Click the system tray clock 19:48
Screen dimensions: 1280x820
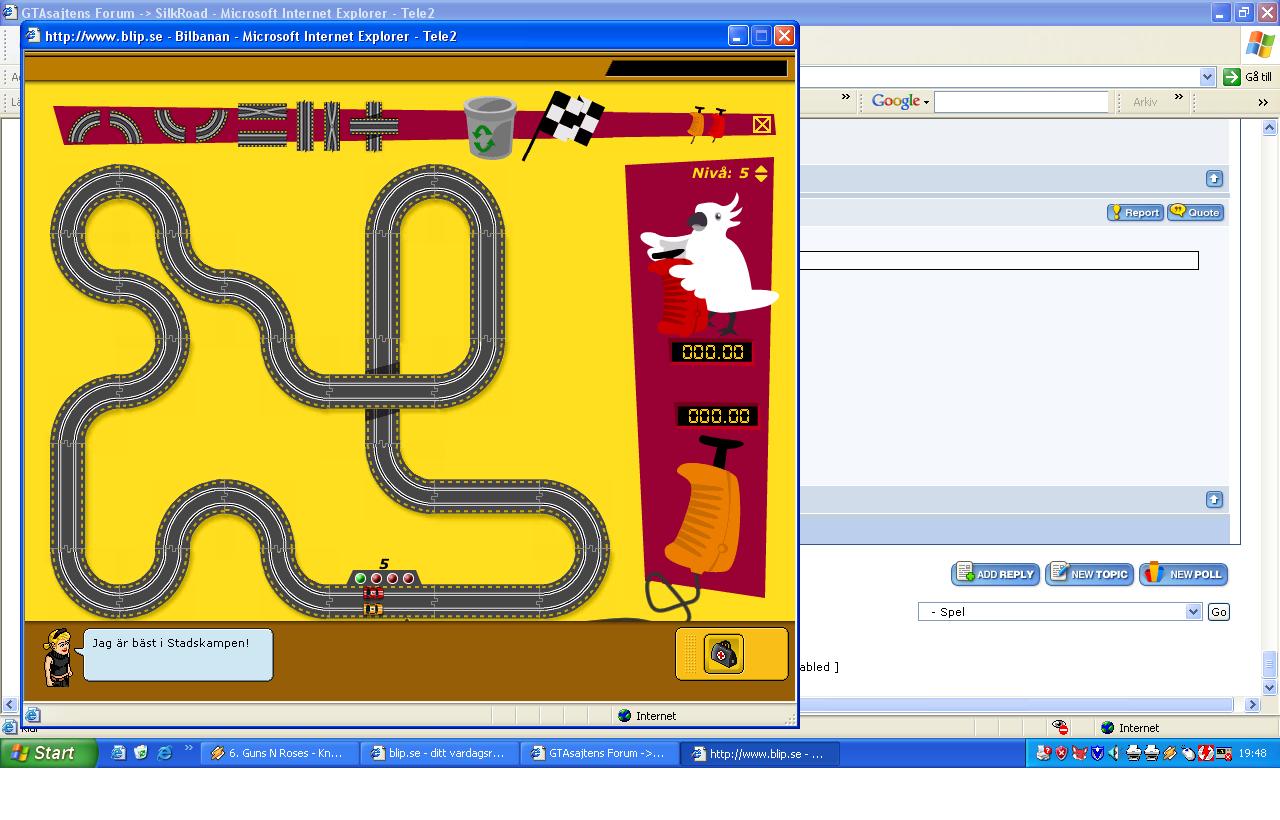point(1252,754)
